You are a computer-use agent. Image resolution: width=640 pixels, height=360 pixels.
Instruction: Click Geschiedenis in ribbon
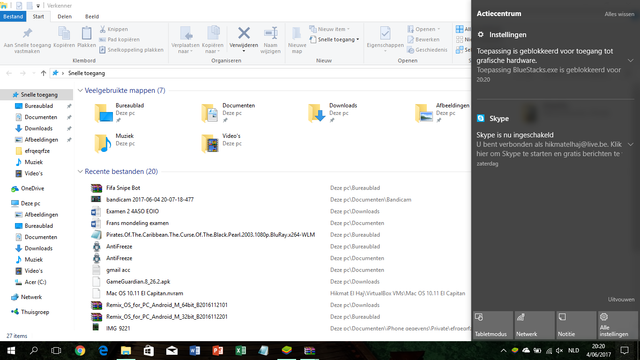coord(427,50)
